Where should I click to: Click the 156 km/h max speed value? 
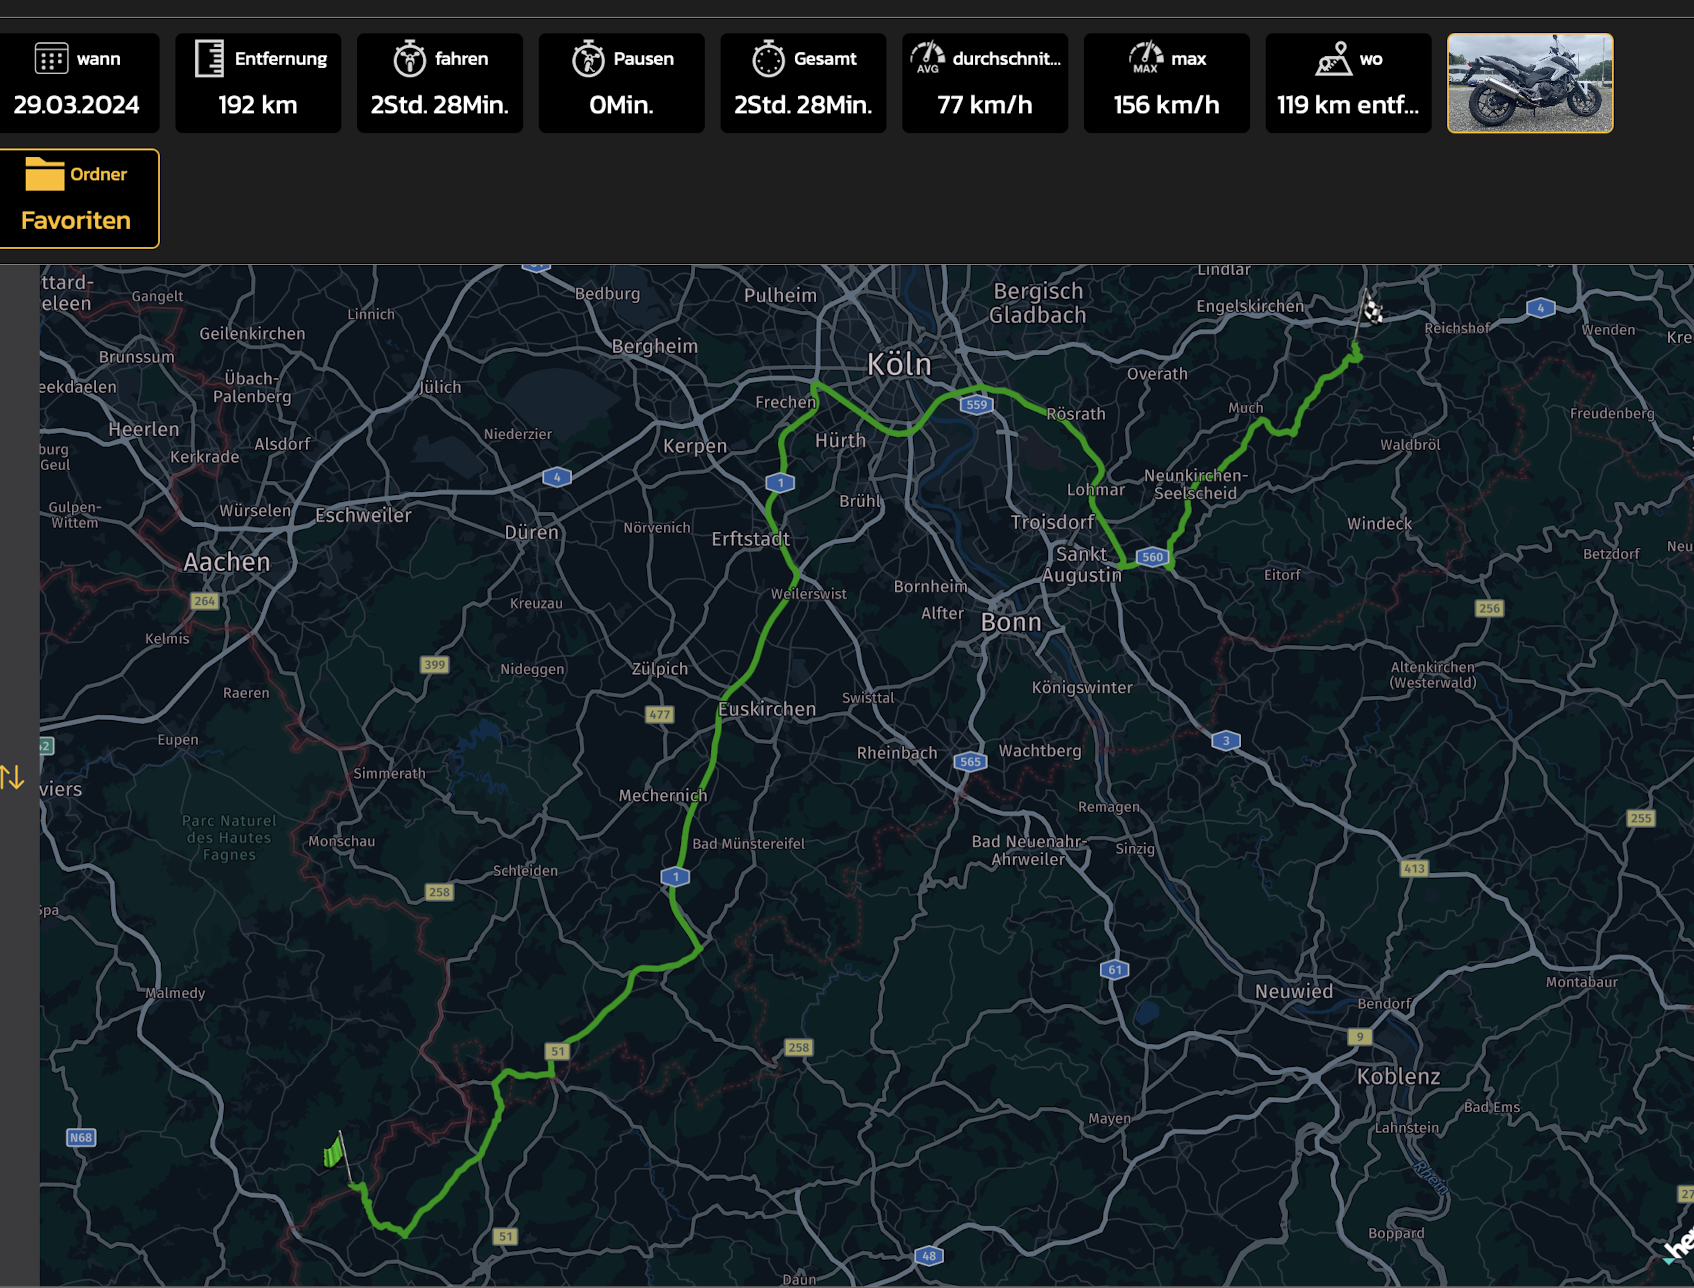coord(1166,105)
